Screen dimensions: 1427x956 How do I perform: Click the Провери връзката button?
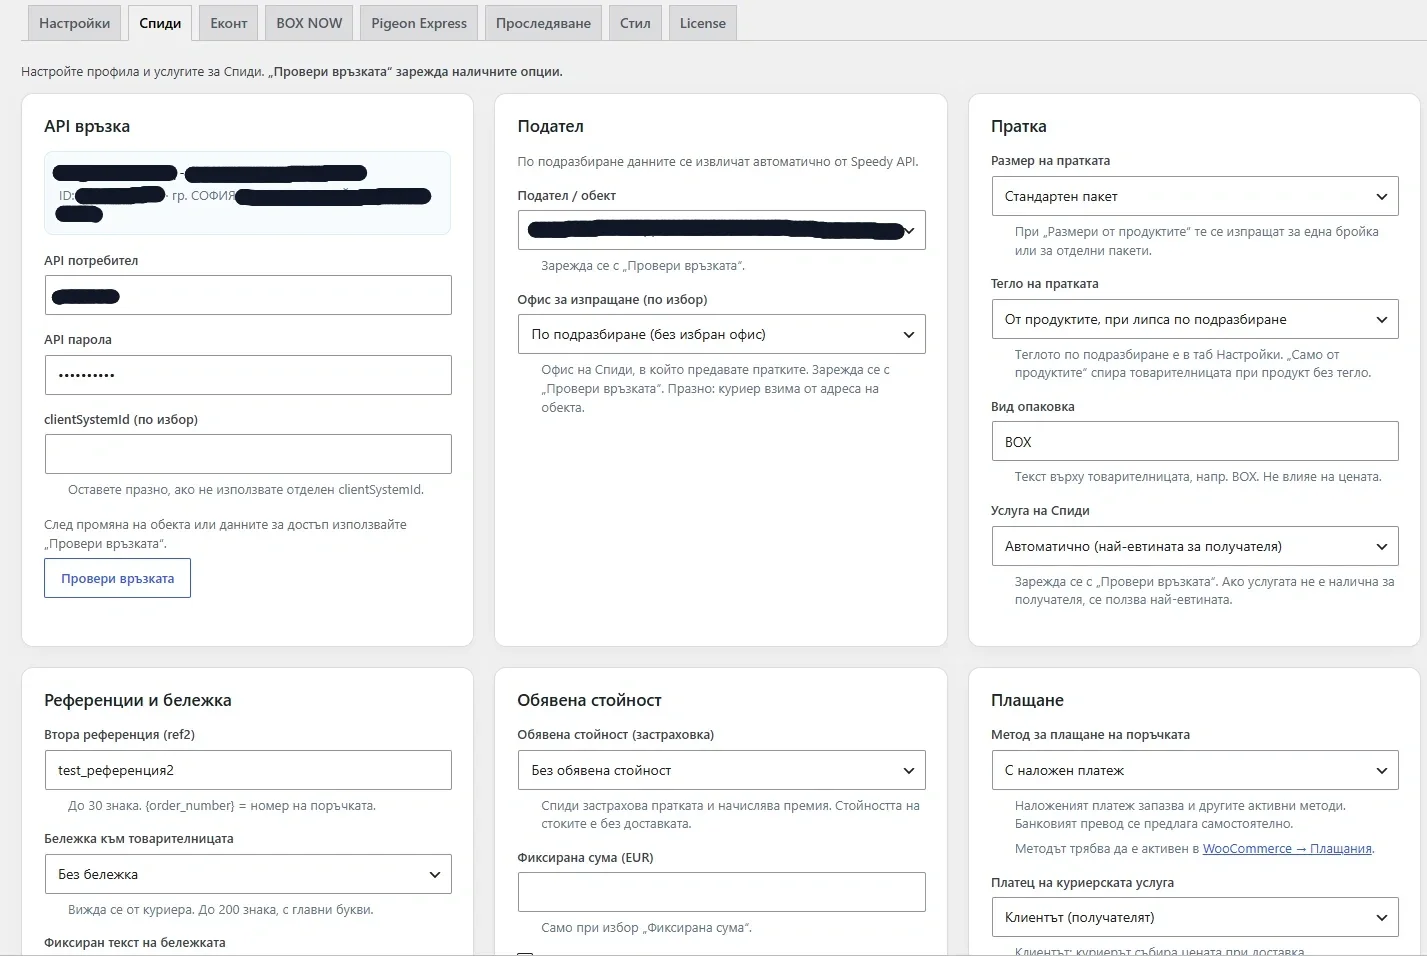click(x=117, y=578)
